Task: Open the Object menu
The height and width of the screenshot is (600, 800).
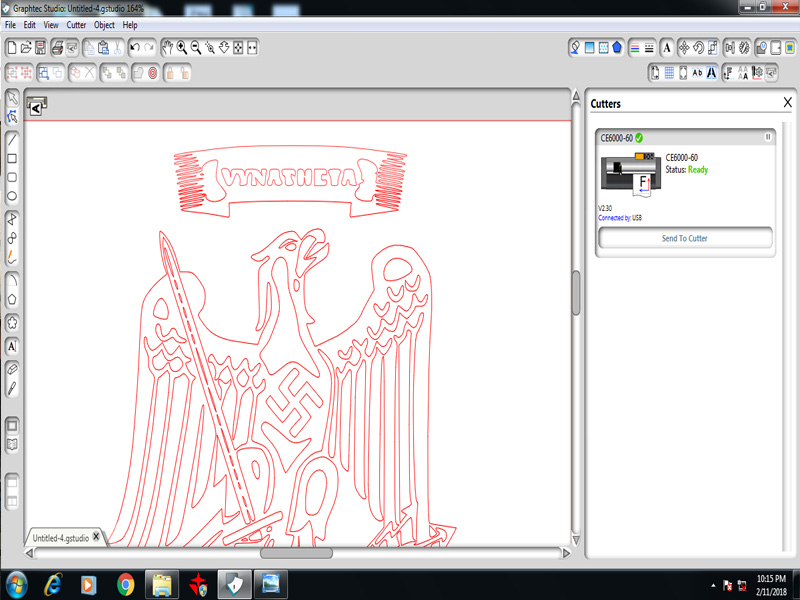Action: coord(104,25)
